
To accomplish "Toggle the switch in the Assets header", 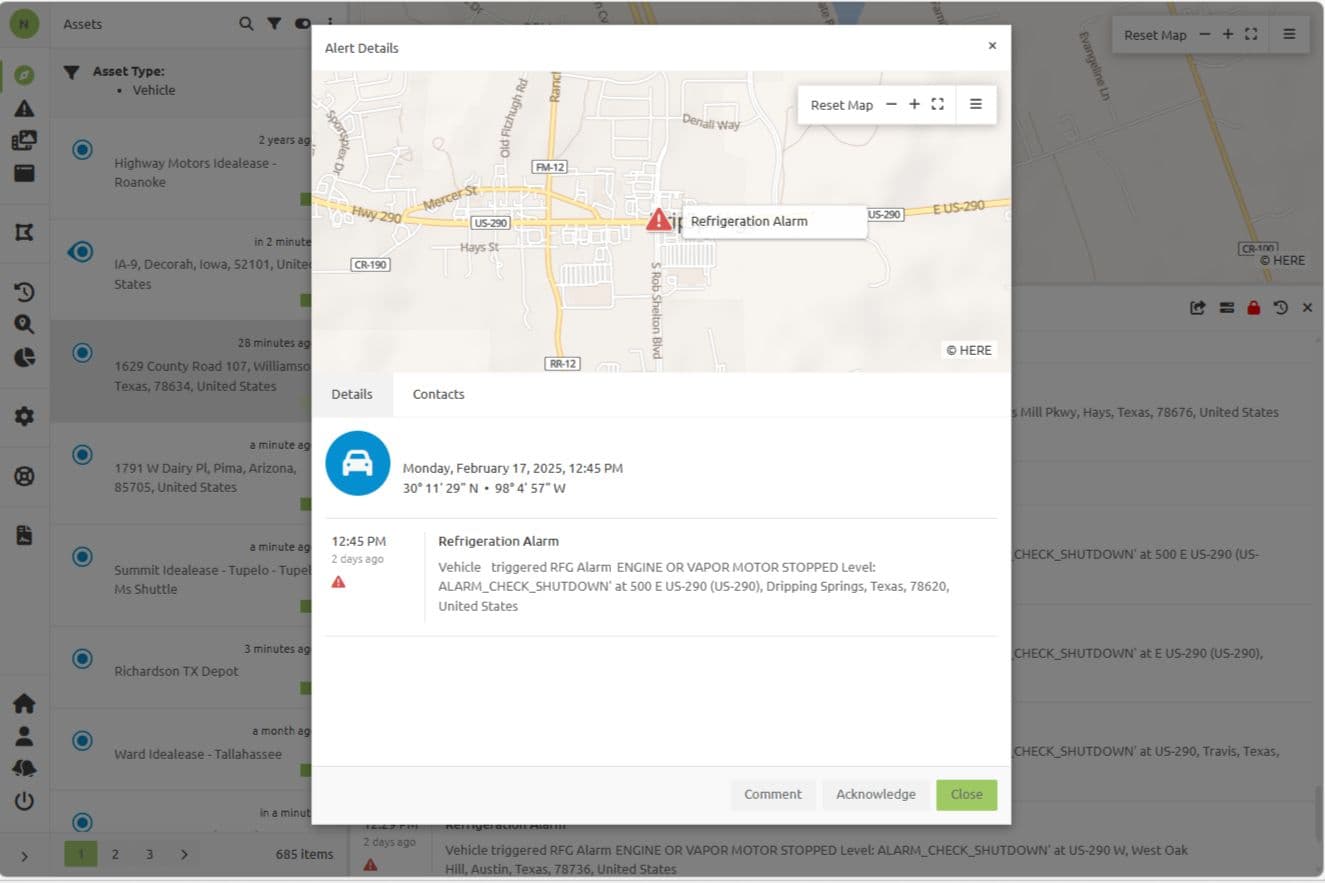I will coord(302,24).
